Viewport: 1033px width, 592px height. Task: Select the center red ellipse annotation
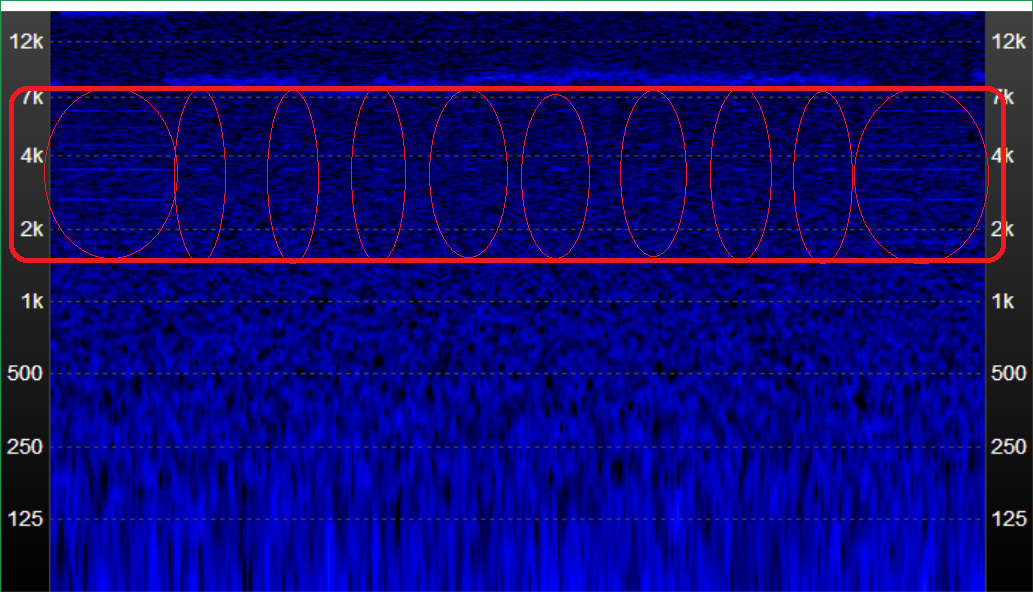click(557, 175)
